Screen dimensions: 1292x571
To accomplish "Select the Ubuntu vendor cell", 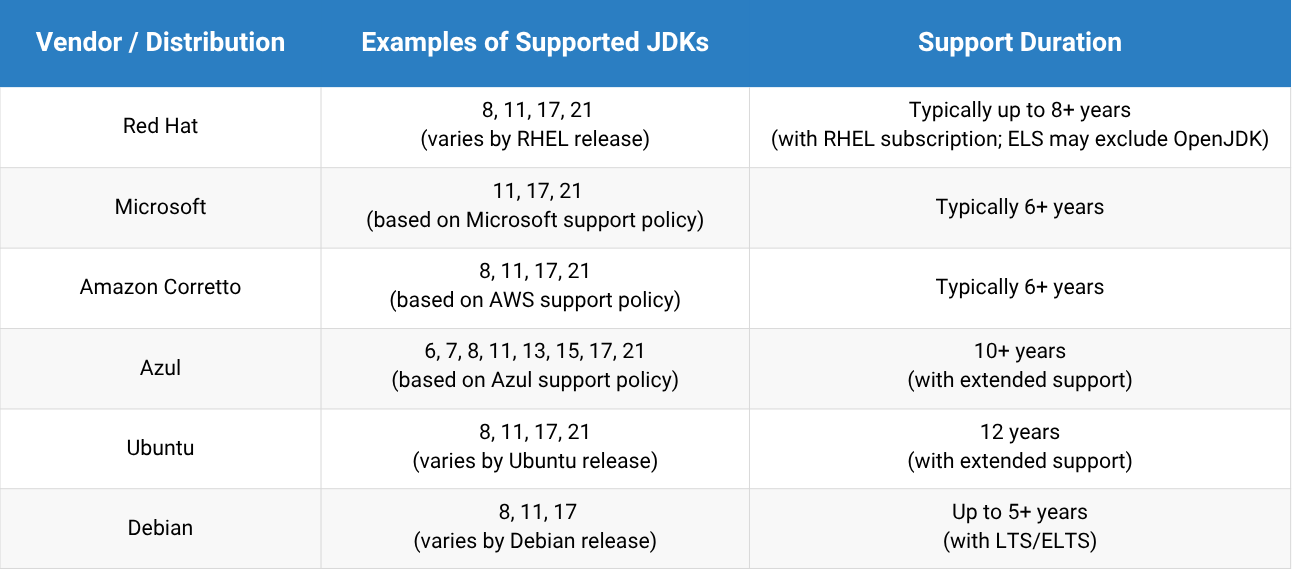I will click(160, 447).
